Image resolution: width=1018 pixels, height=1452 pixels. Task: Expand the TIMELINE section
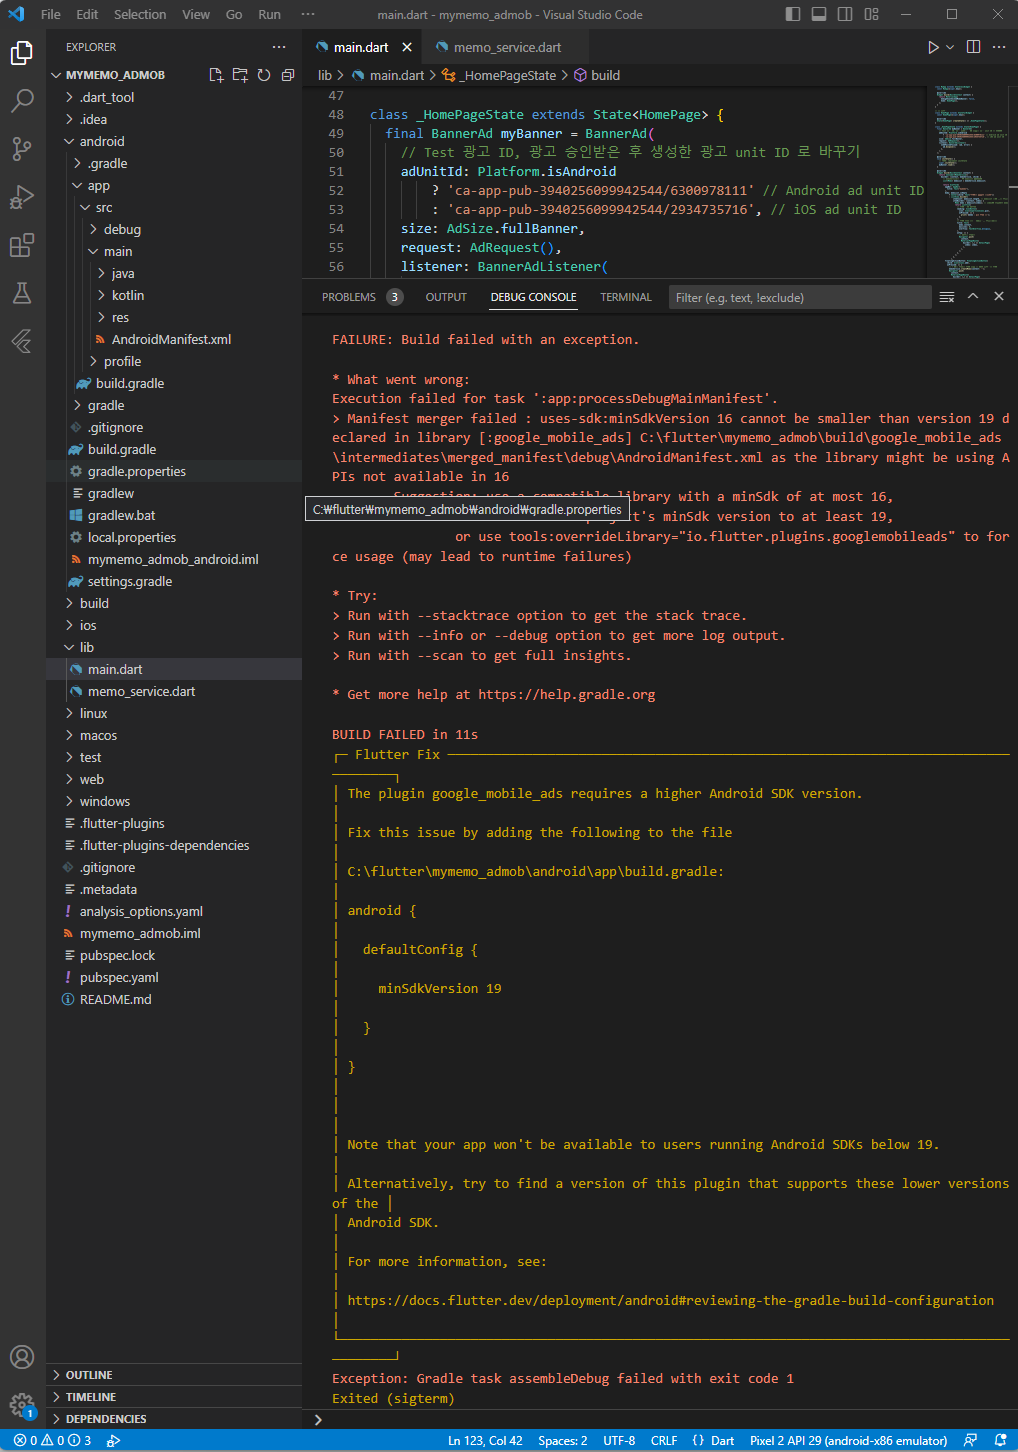(x=174, y=1397)
